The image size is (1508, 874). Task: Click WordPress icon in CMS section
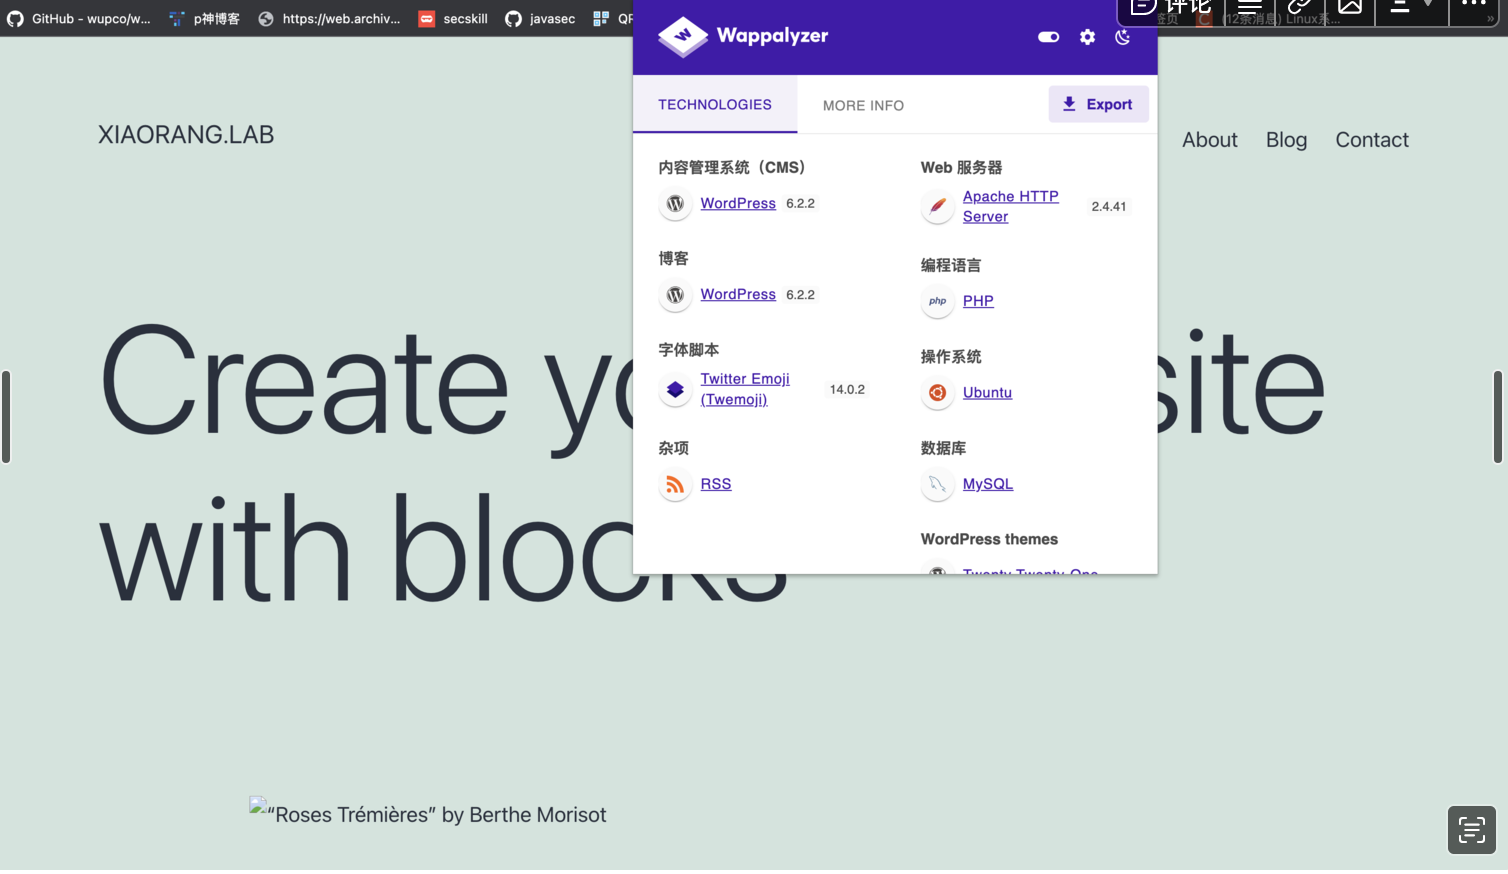click(x=675, y=204)
